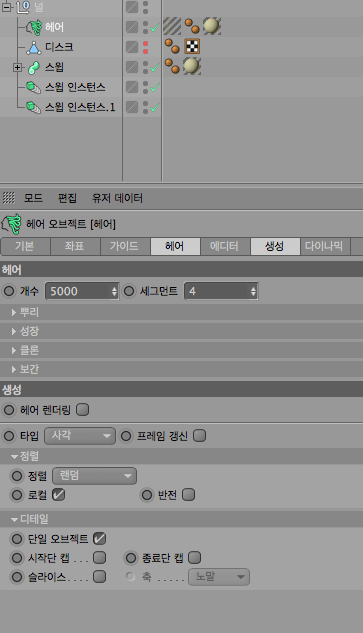Click the Hair object icon in the object tree
This screenshot has height=633, width=363.
[34, 27]
